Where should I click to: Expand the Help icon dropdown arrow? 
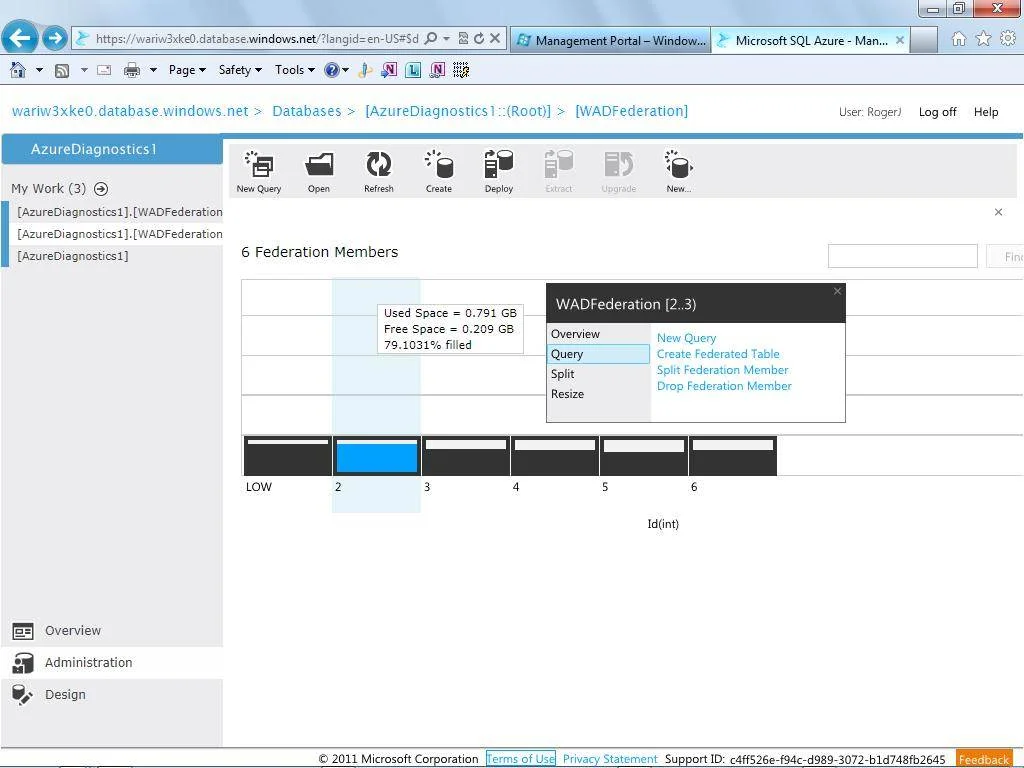coord(345,70)
